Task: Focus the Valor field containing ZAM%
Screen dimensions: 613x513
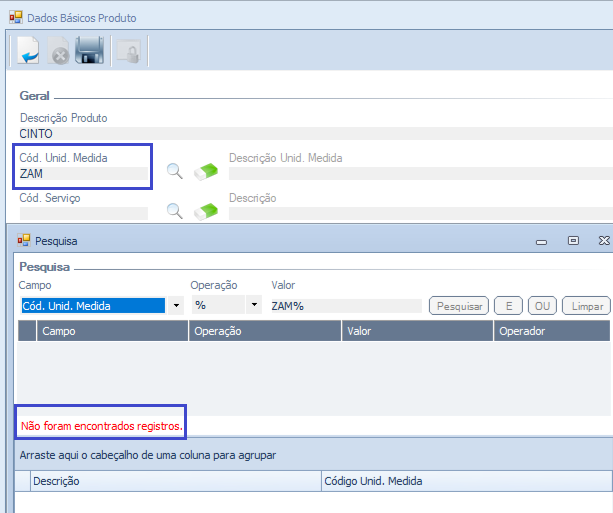Action: click(x=346, y=306)
